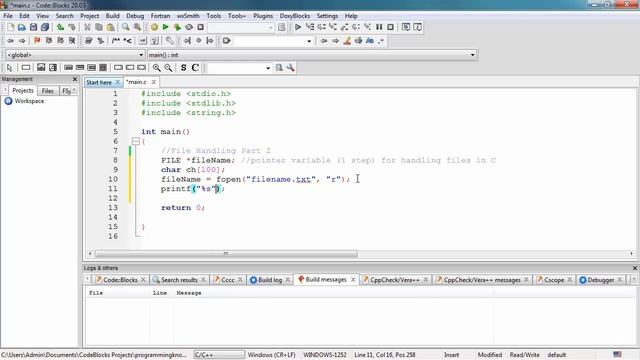Switch to the Search results tab
The width and height of the screenshot is (640, 360).
point(179,280)
